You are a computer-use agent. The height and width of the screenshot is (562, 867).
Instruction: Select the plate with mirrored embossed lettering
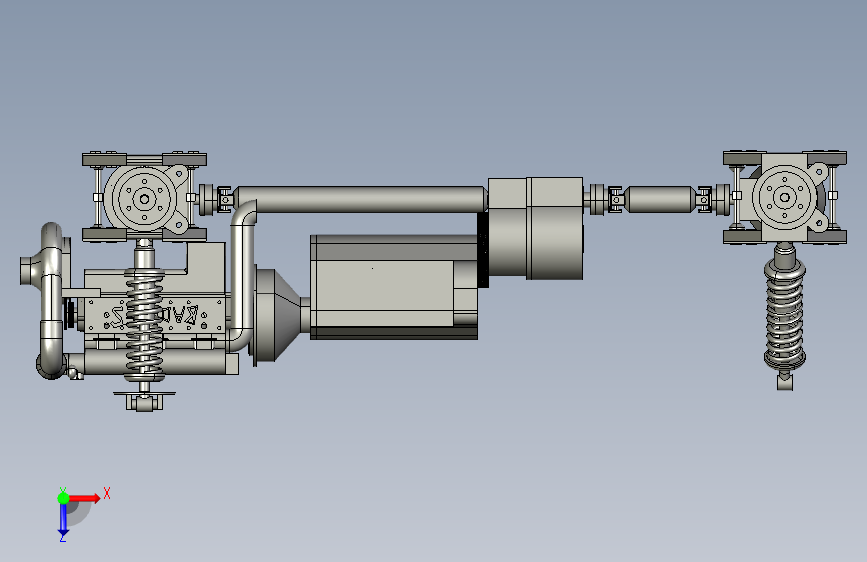click(154, 315)
